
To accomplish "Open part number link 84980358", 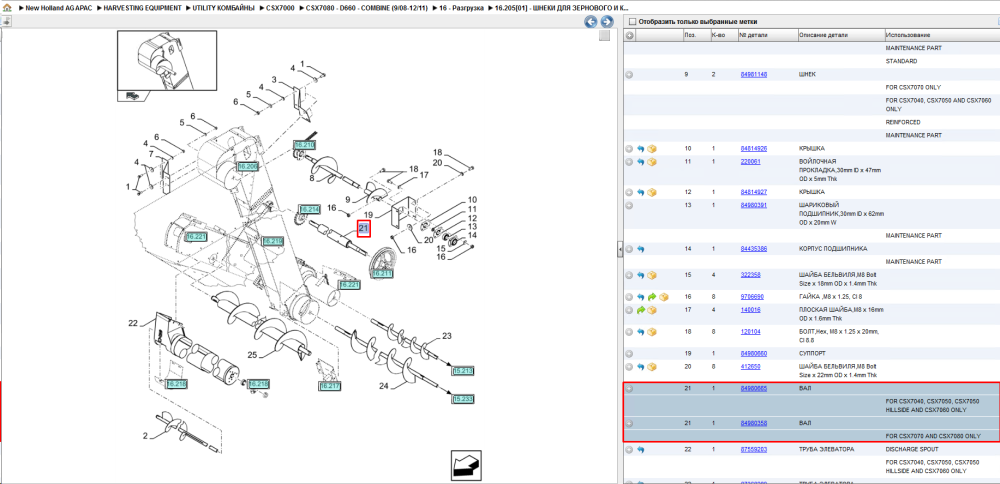I will pos(753,423).
